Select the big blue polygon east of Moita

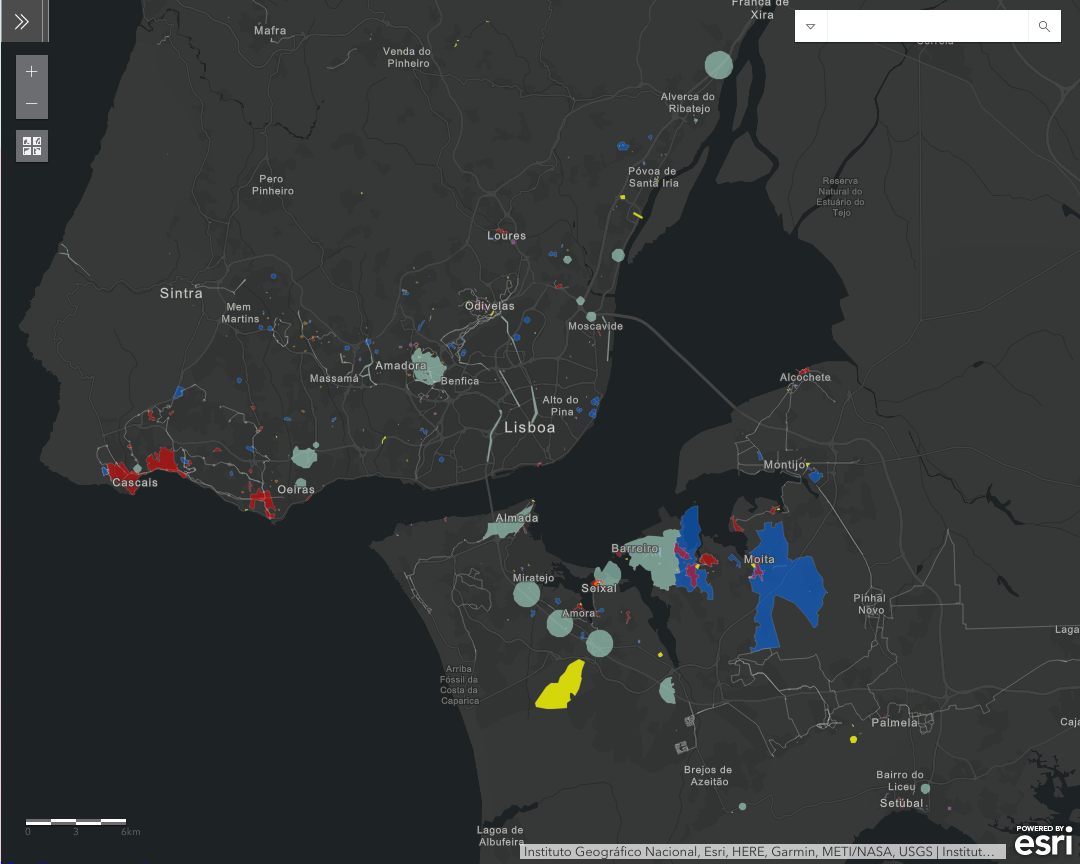click(787, 586)
